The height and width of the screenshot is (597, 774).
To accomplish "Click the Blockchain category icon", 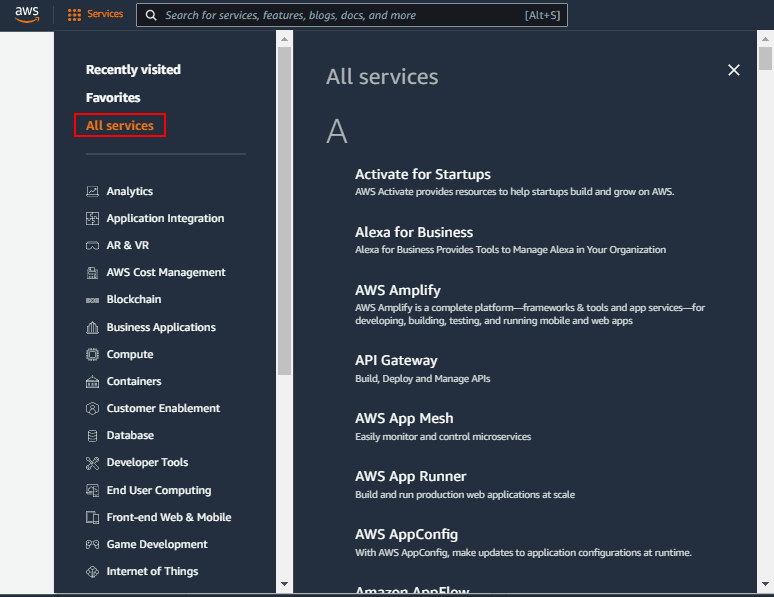I will (92, 300).
